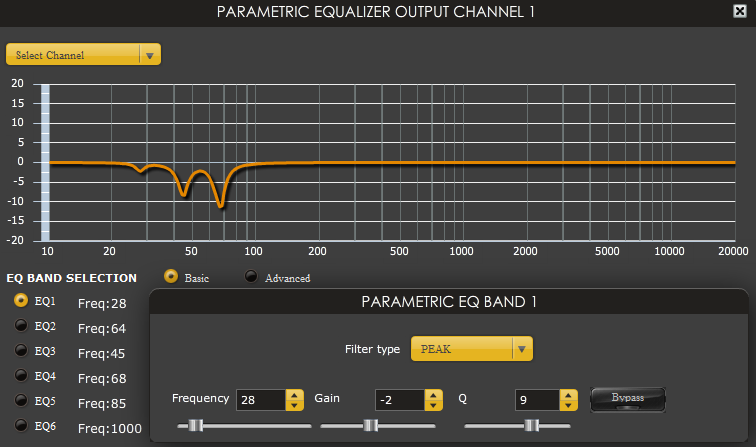The height and width of the screenshot is (447, 756).
Task: Switch to Advanced mode
Action: tap(251, 276)
